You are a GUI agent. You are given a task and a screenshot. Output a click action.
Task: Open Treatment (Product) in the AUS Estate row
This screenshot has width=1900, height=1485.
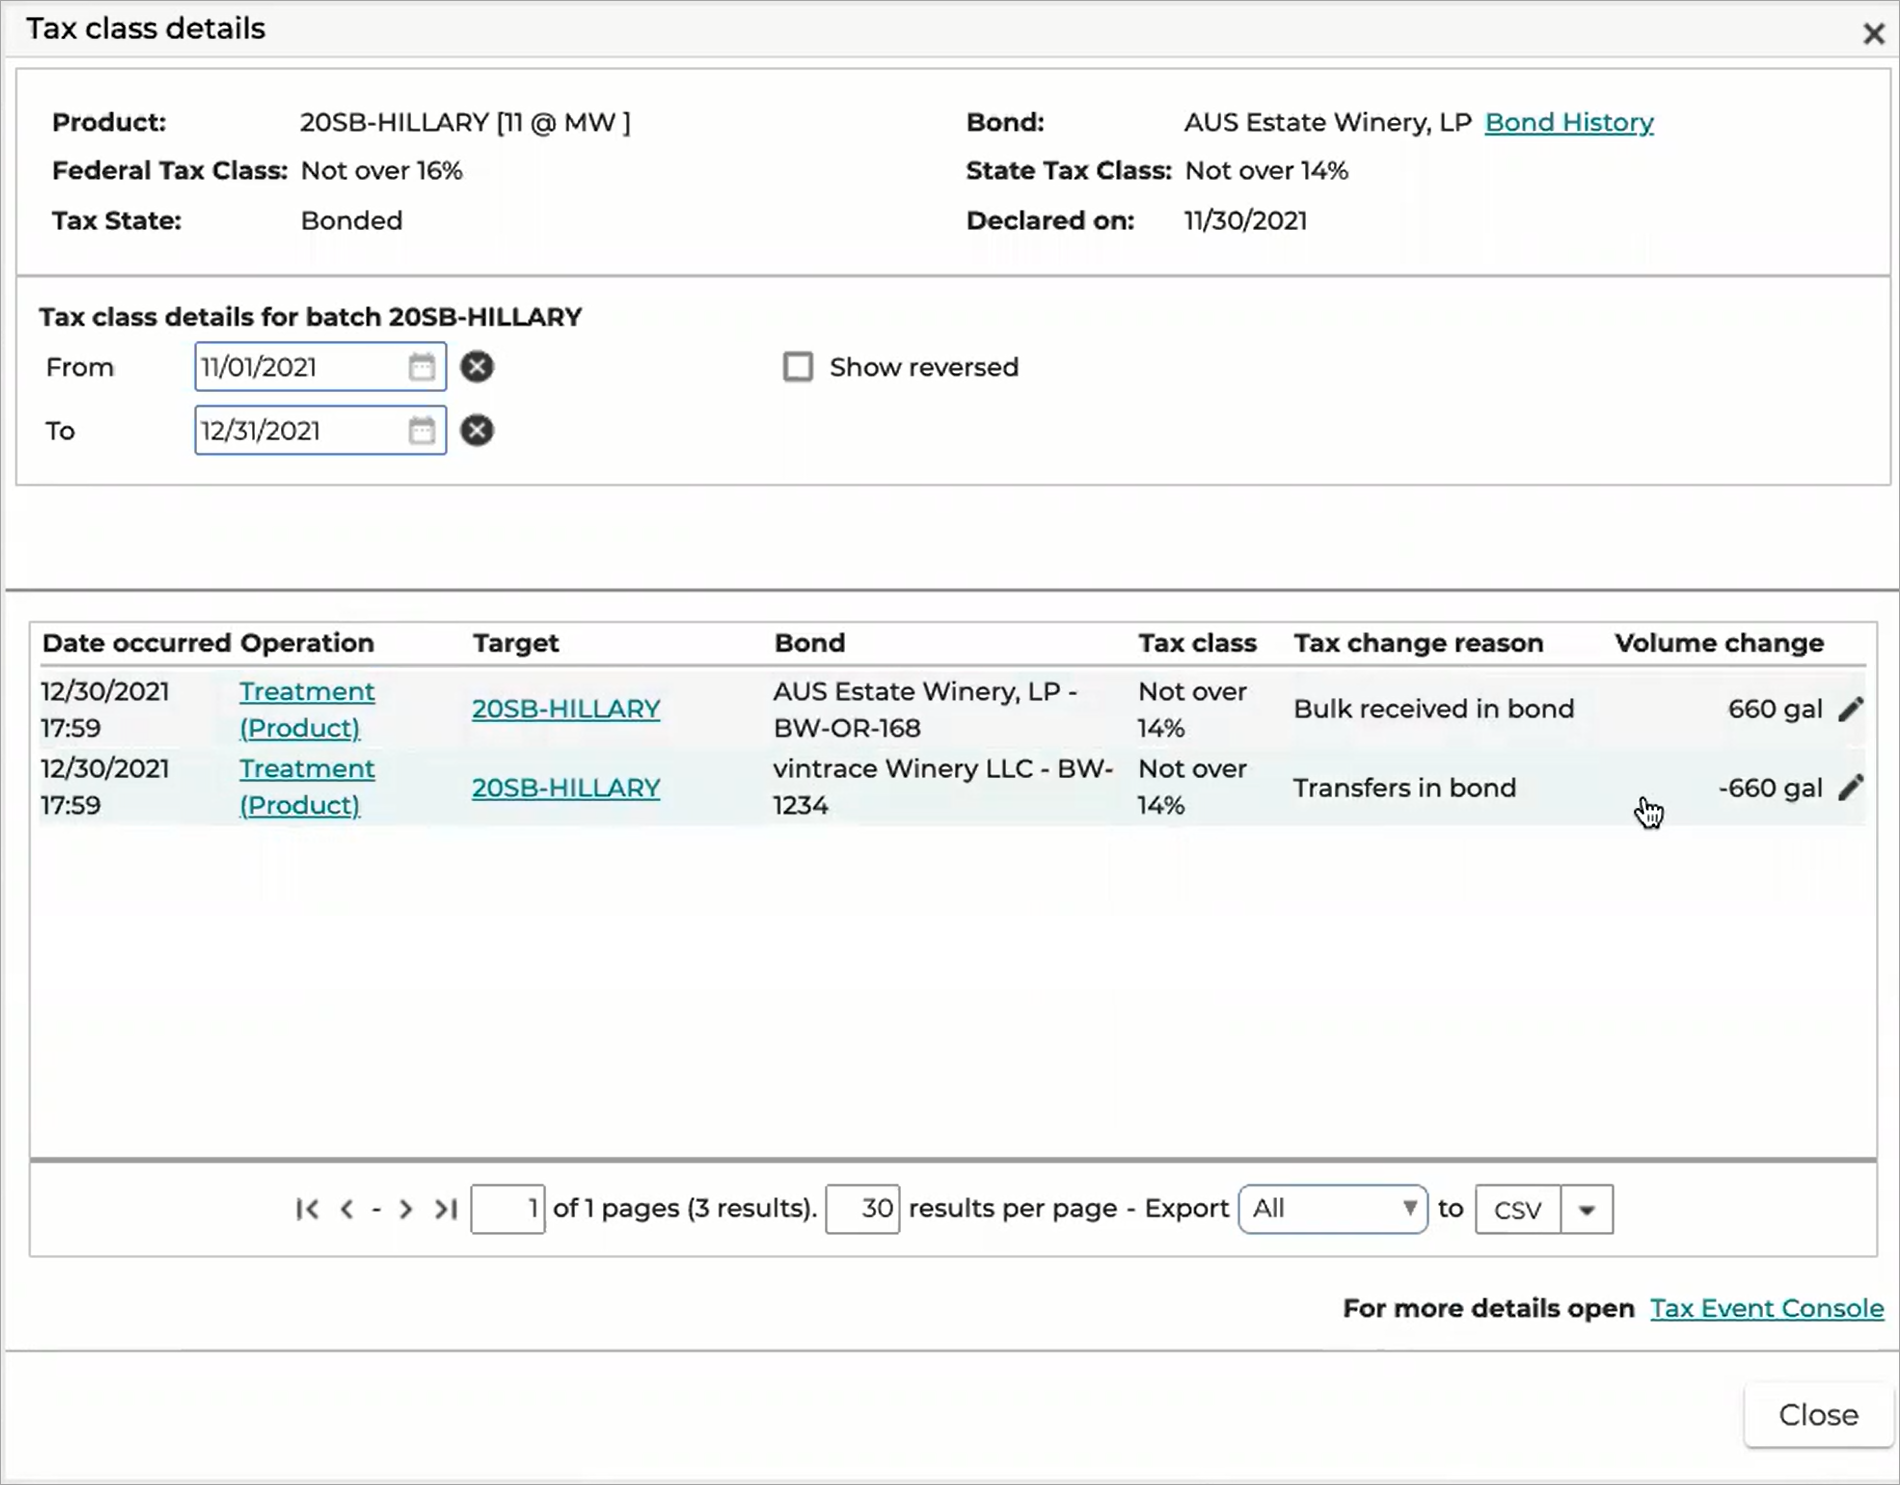(307, 709)
